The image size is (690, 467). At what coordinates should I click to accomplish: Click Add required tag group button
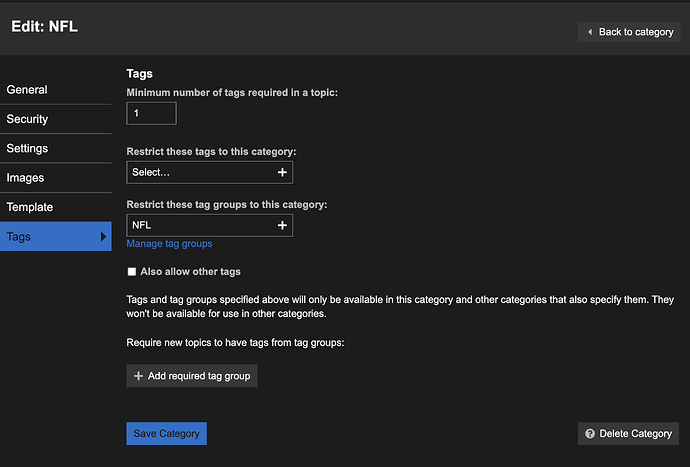point(192,376)
